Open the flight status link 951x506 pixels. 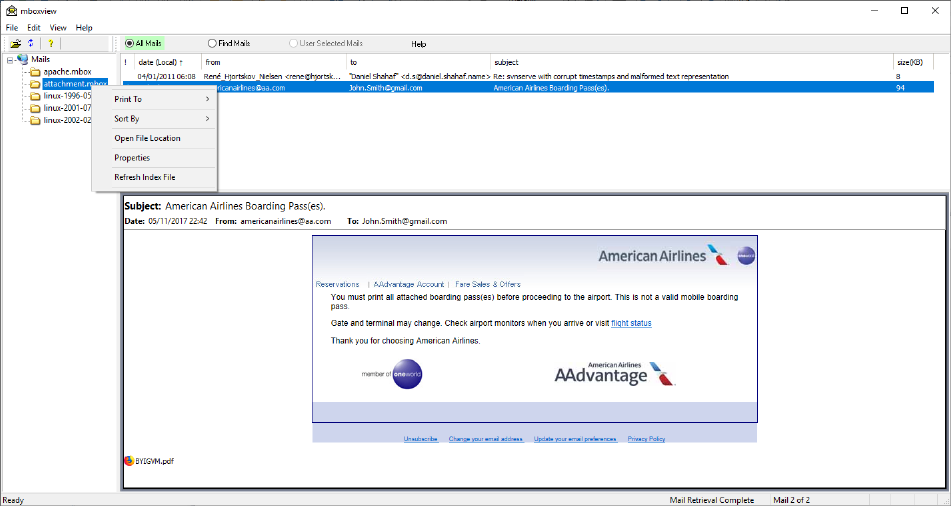coord(631,323)
